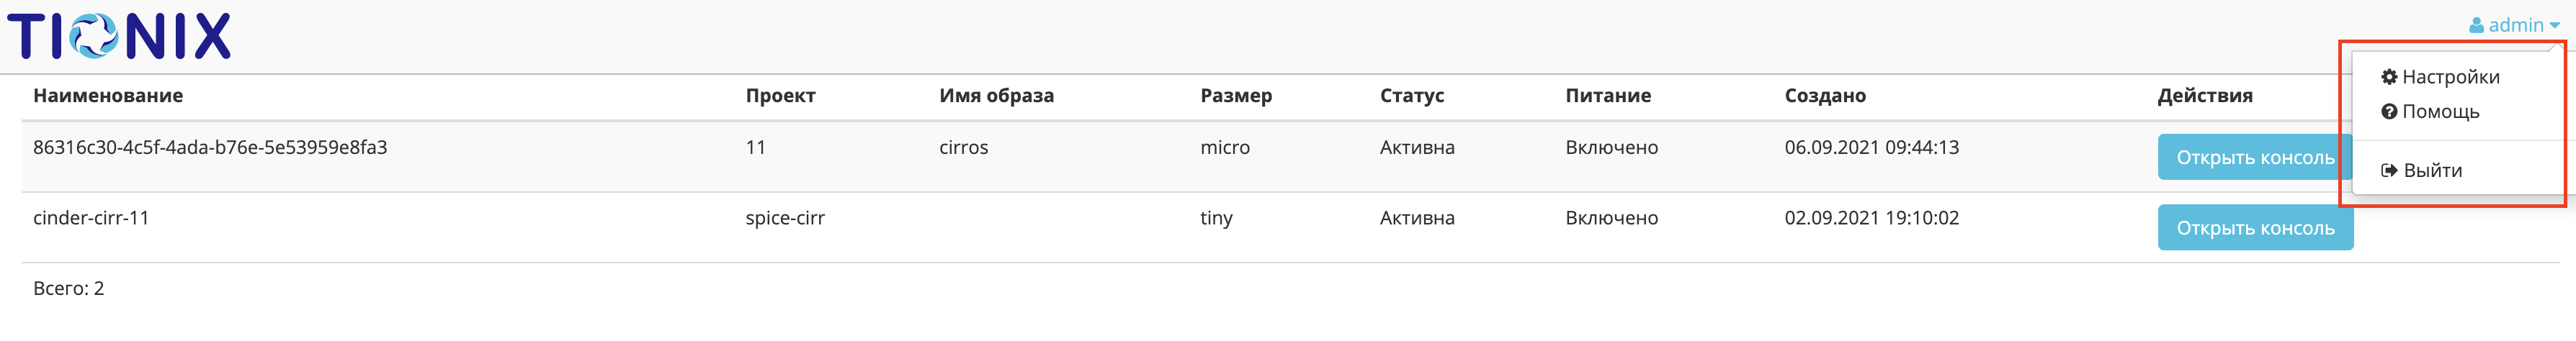Click the Проект column header

coord(780,96)
